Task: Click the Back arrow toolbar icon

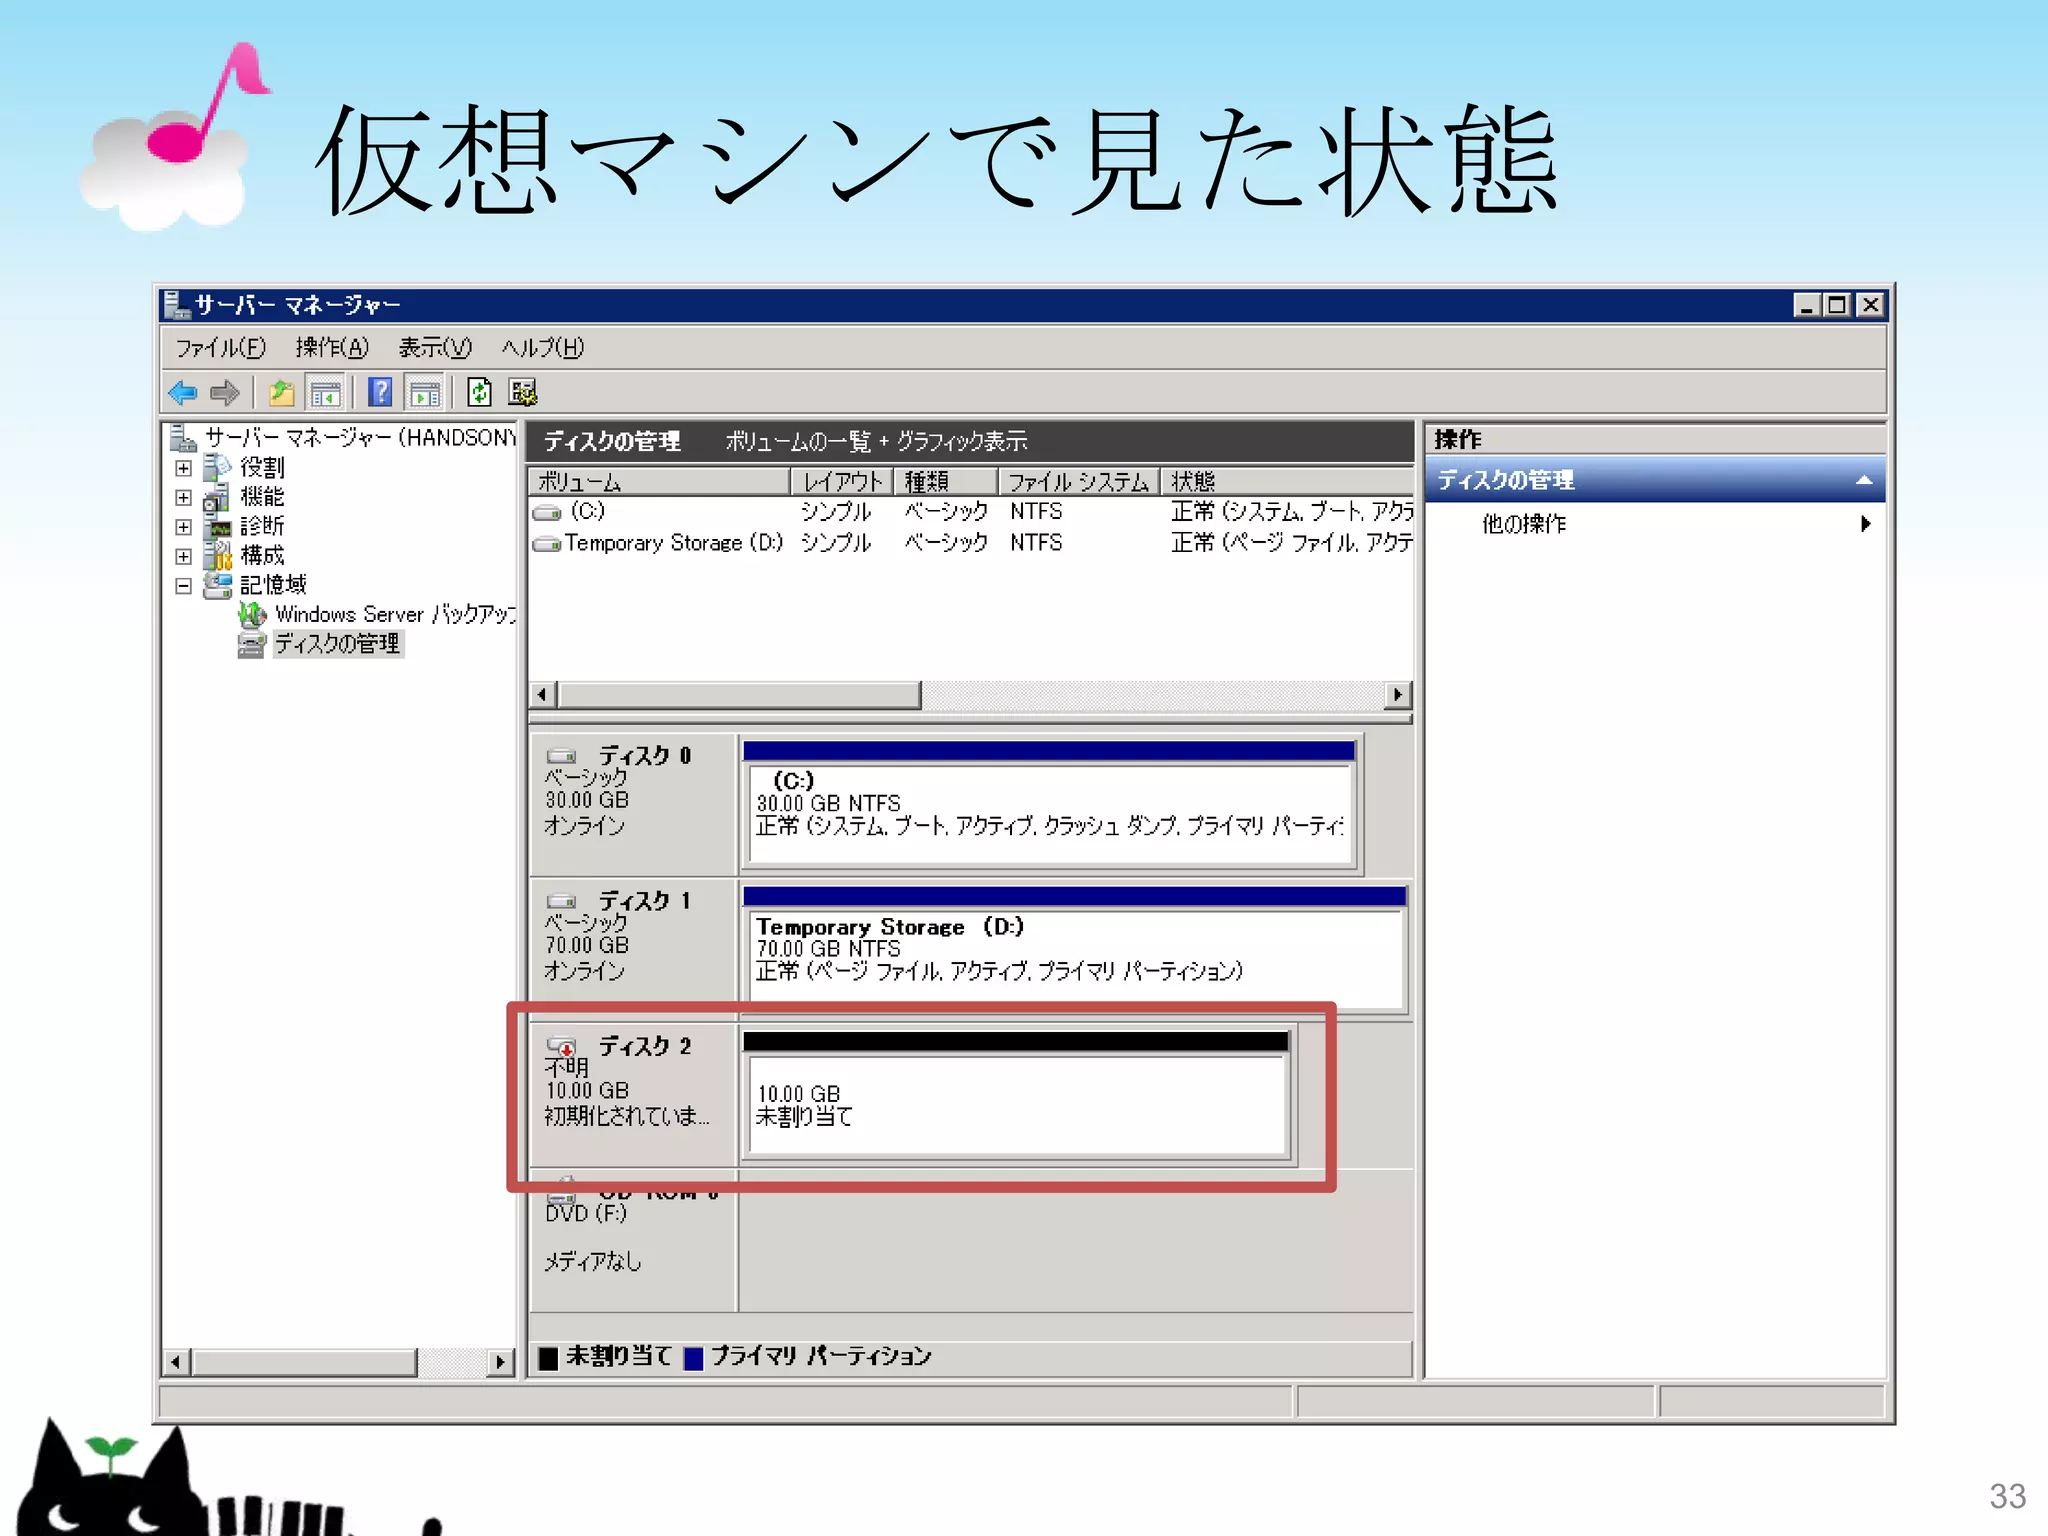Action: click(183, 392)
